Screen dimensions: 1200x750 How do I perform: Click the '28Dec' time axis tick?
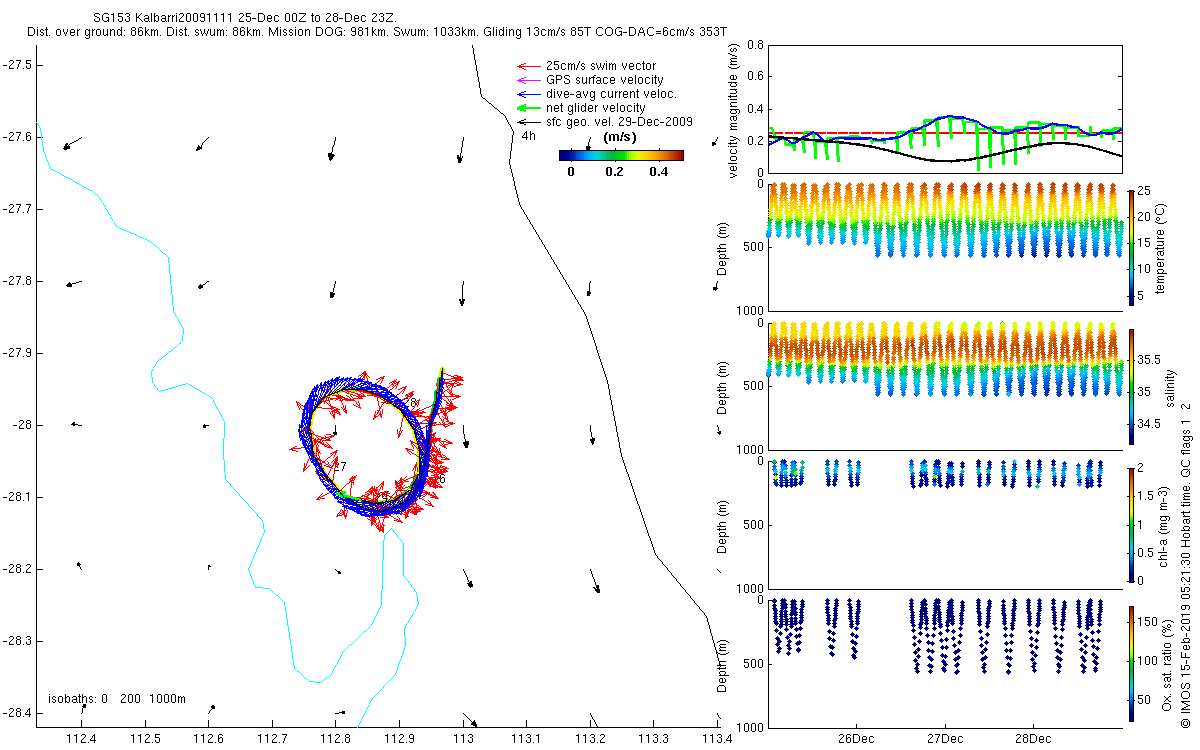pyautogui.click(x=1032, y=739)
